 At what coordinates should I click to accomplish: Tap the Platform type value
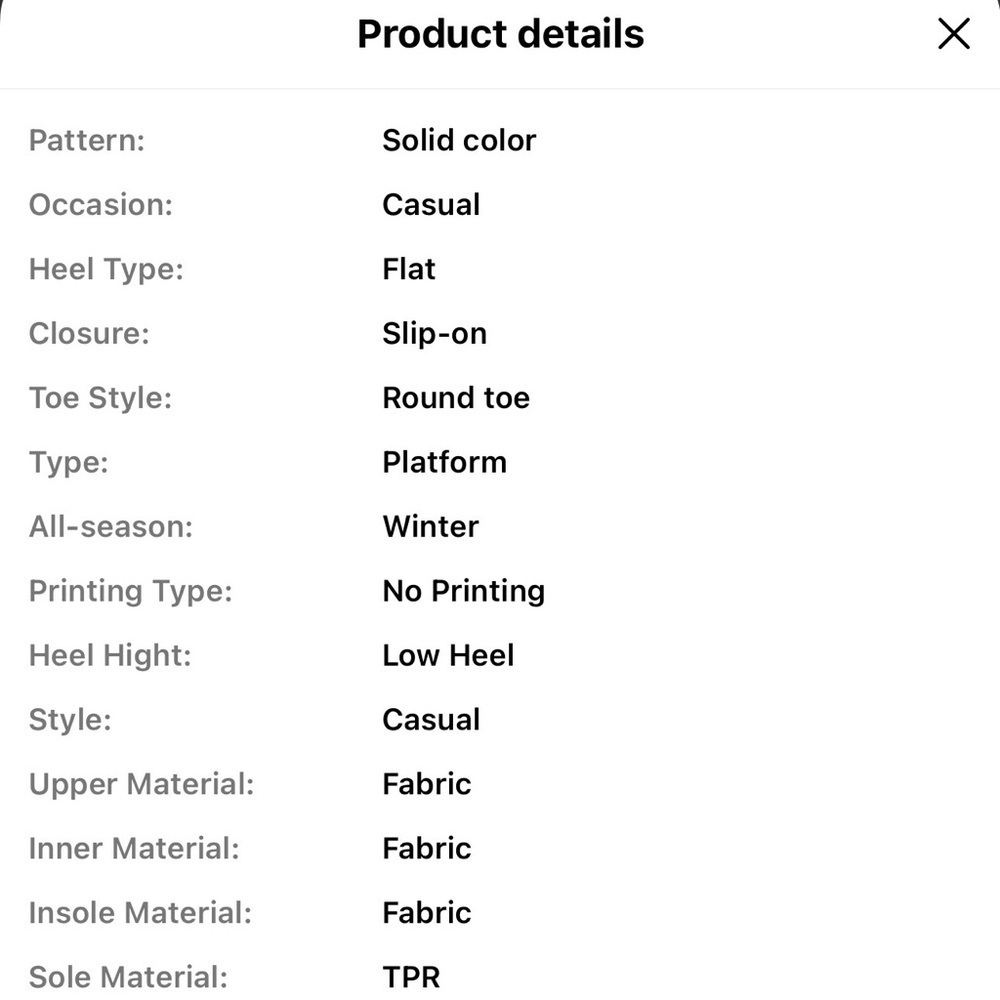[x=445, y=462]
